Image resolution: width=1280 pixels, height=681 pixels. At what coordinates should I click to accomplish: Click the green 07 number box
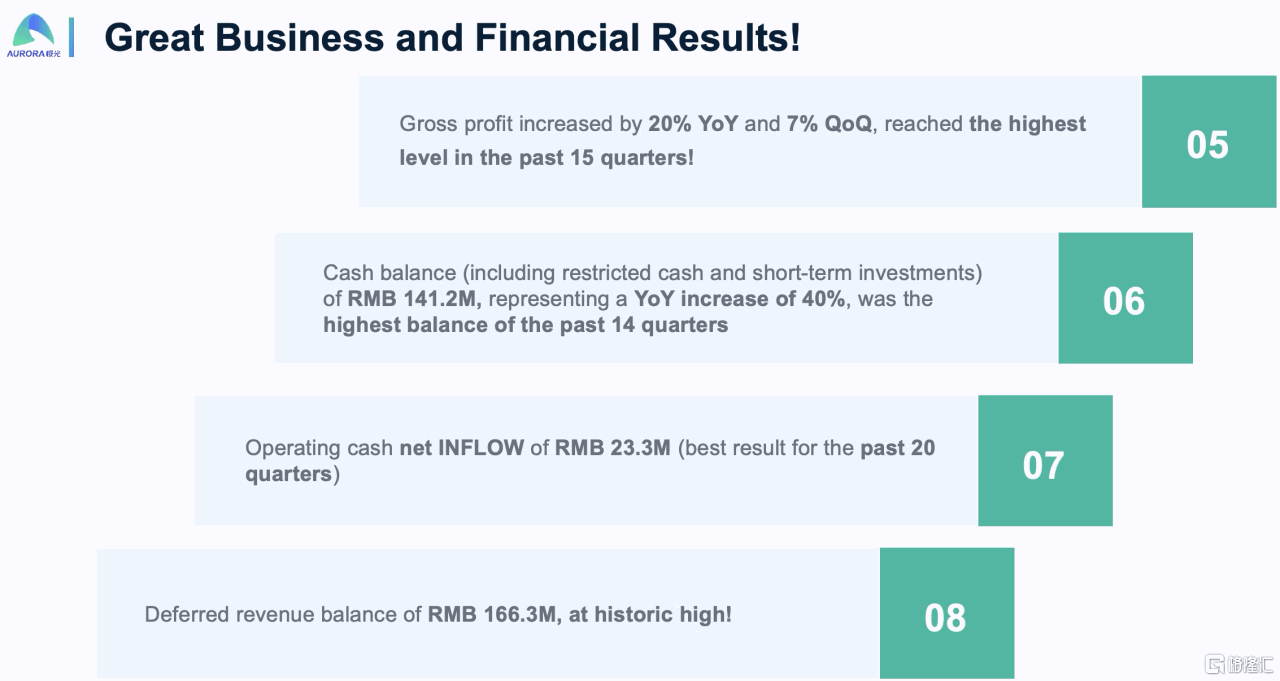[x=1044, y=464]
